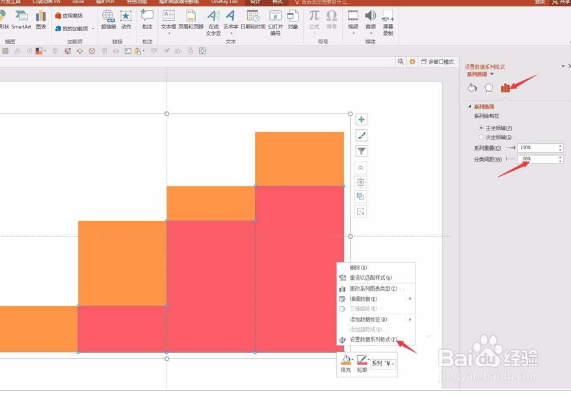Image resolution: width=571 pixels, height=396 pixels.
Task: Select Fill & Line paint bucket tab
Action: pos(472,88)
